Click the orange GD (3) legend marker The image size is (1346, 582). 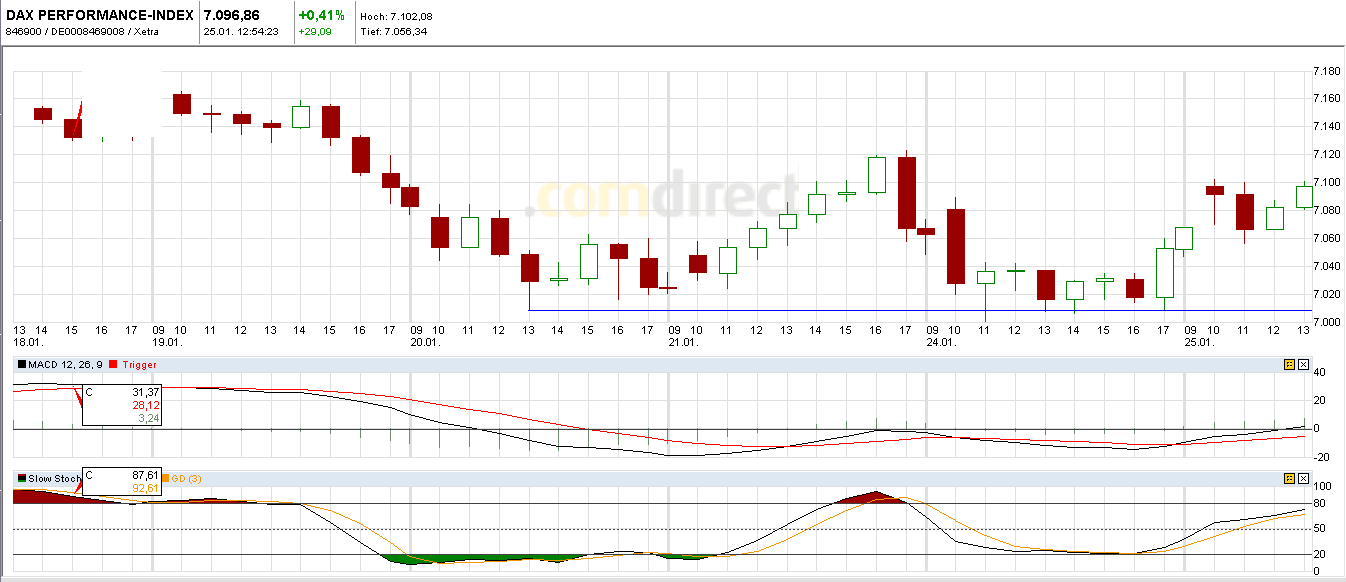(x=166, y=478)
